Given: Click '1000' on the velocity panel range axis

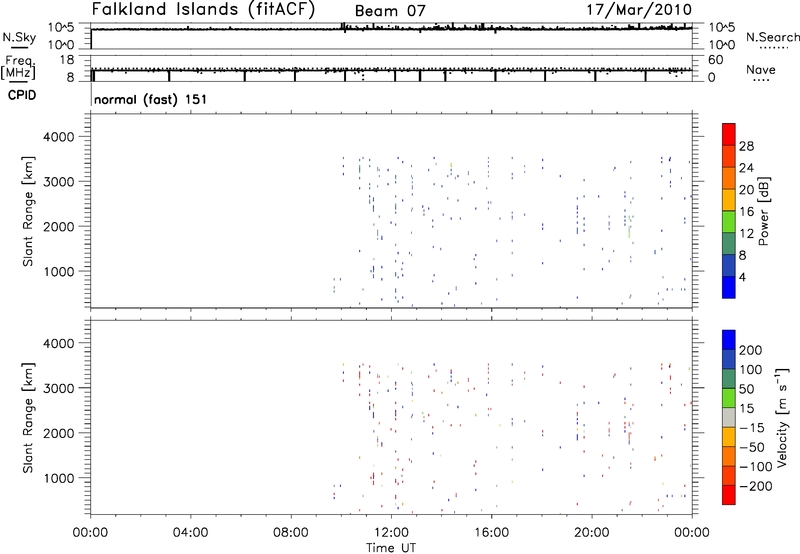Looking at the screenshot, I should (59, 478).
